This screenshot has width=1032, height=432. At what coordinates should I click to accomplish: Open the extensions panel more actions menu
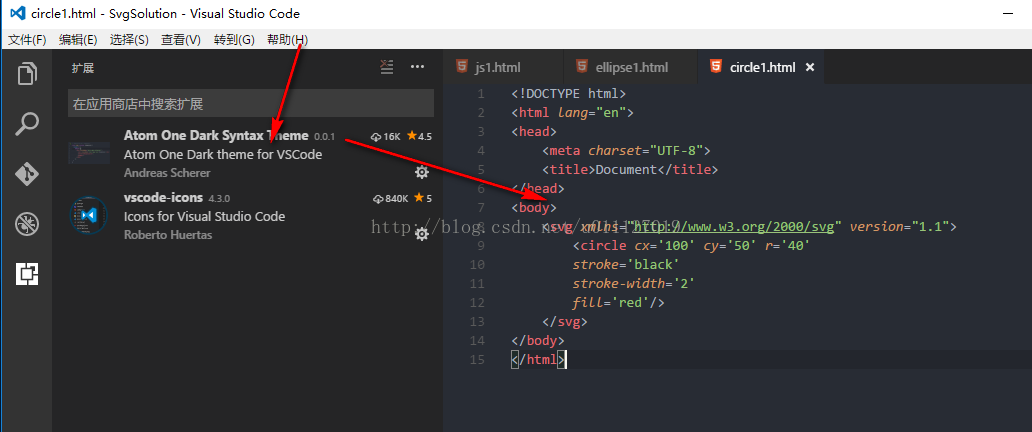pyautogui.click(x=417, y=67)
